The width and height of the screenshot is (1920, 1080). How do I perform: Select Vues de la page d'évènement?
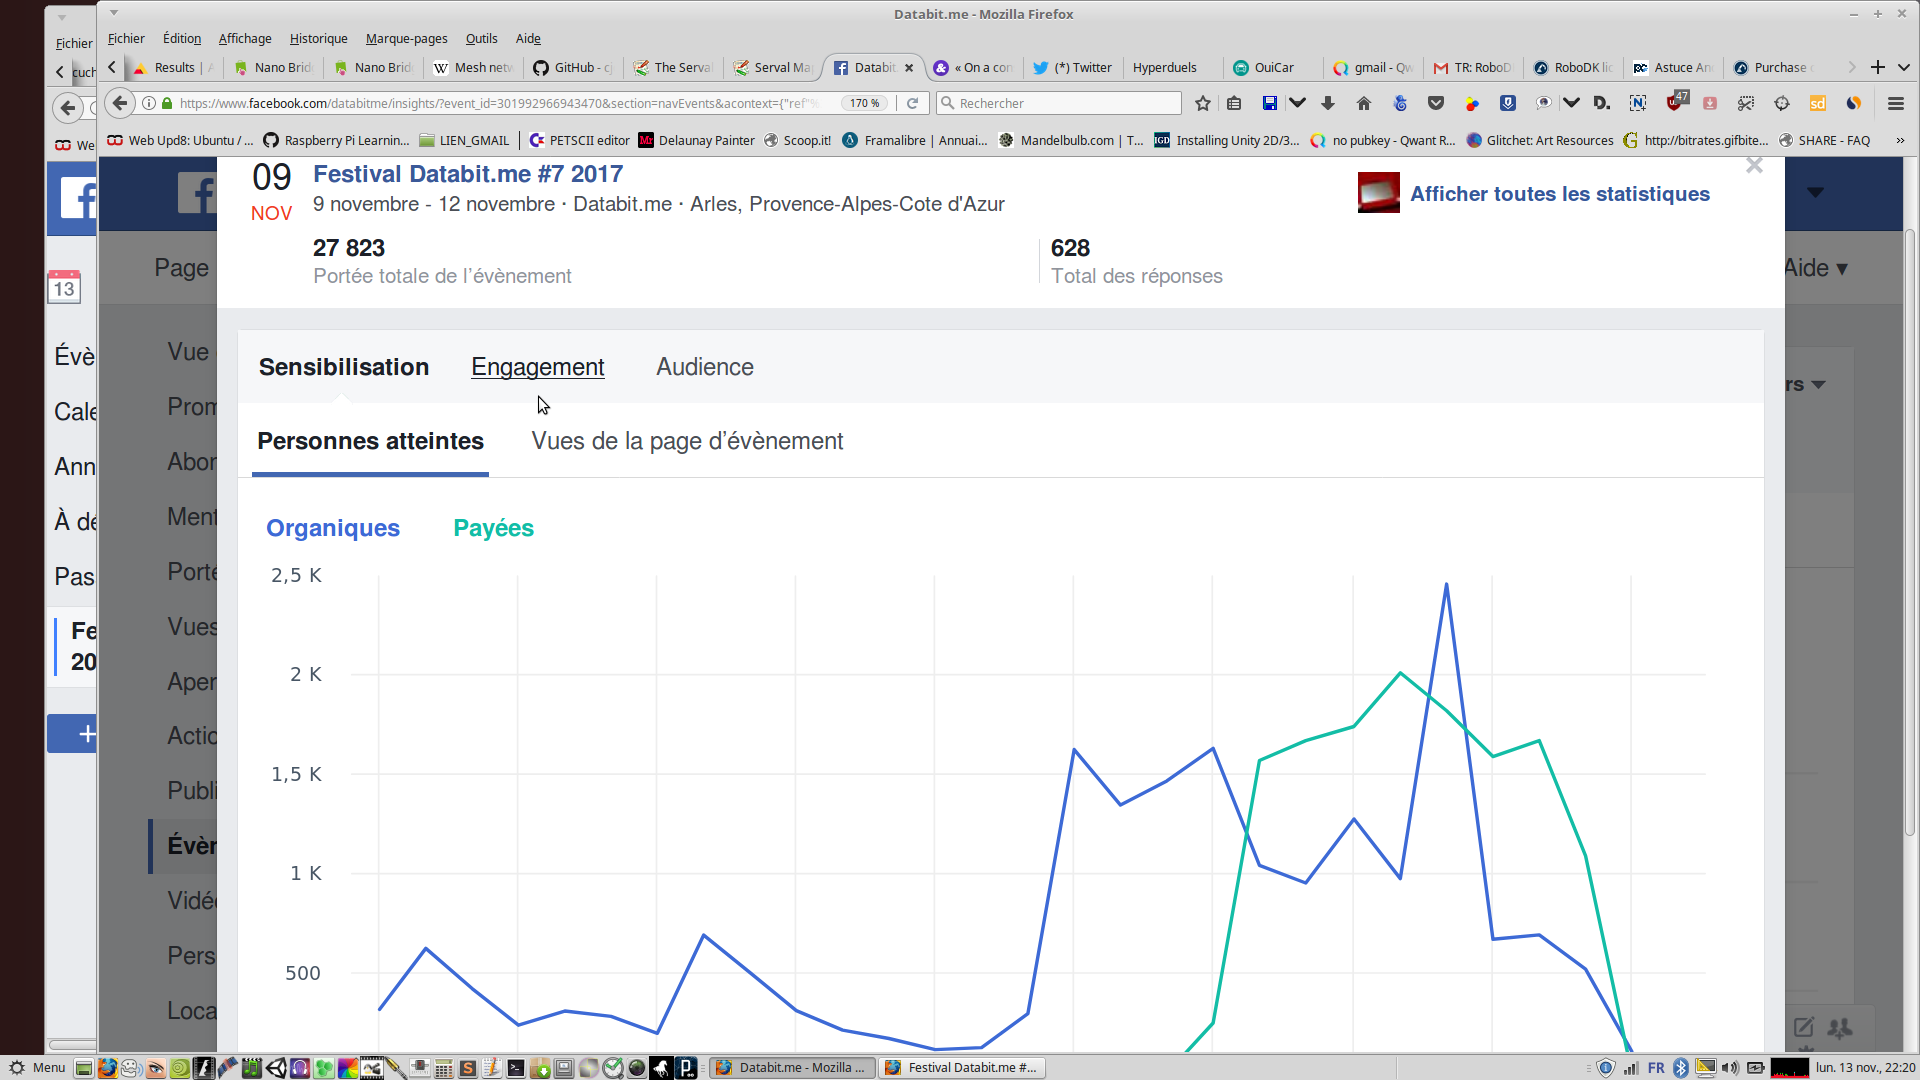[687, 441]
